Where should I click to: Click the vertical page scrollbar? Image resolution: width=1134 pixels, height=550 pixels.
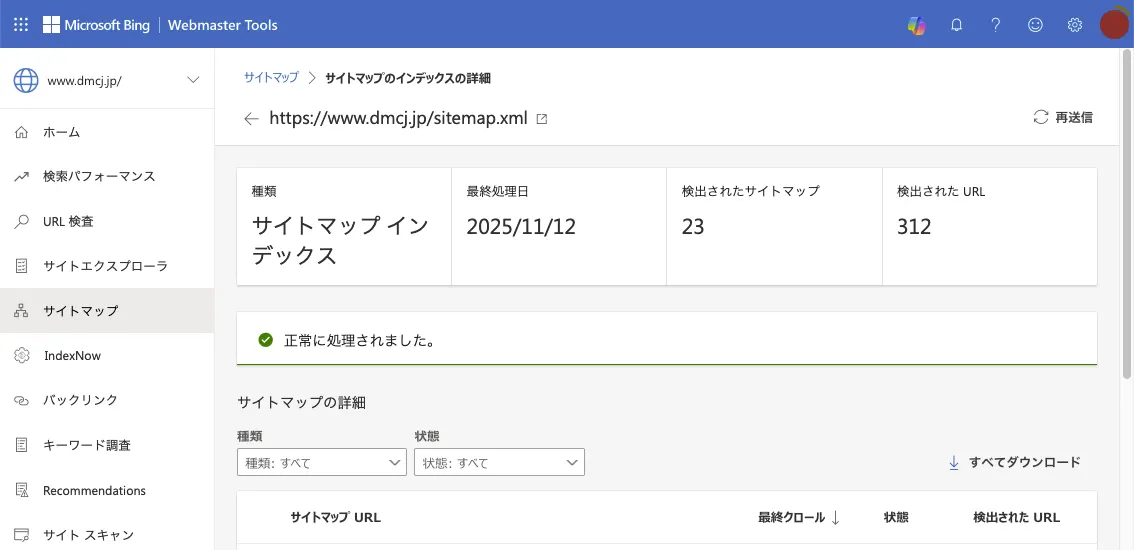(1127, 213)
